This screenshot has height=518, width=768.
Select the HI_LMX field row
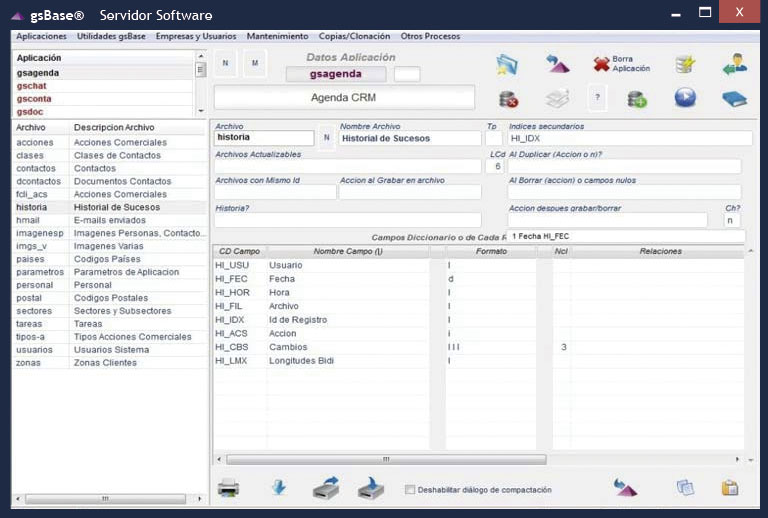pyautogui.click(x=479, y=361)
